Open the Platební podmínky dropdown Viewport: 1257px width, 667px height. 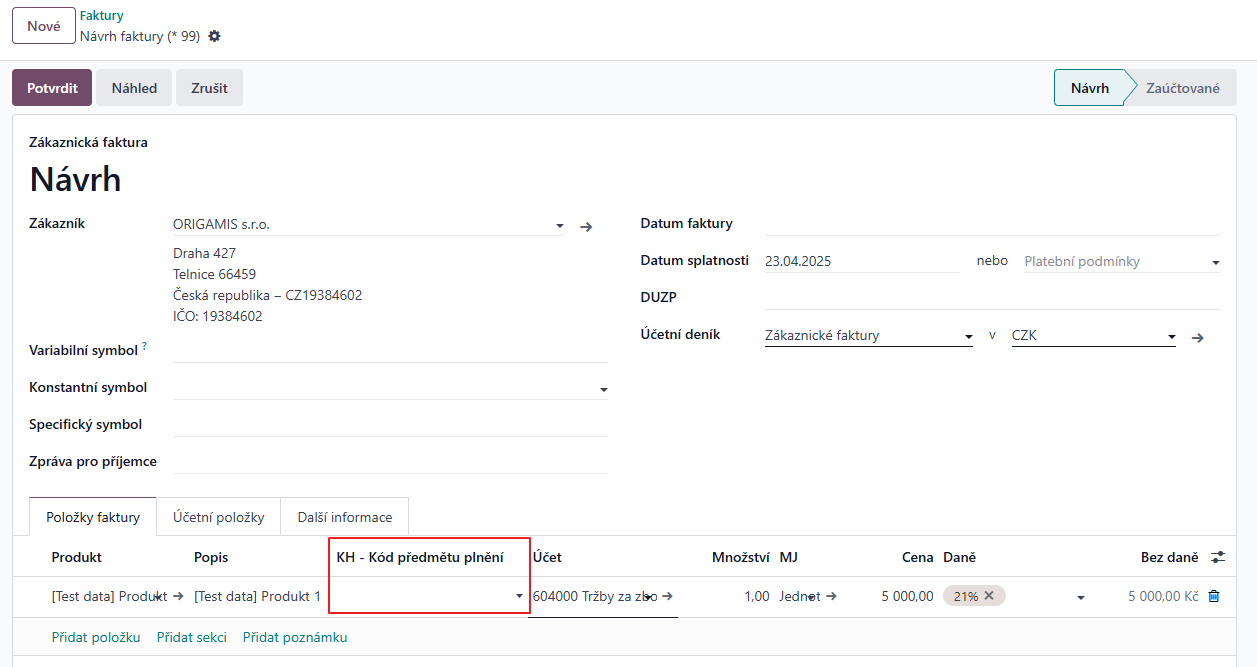coord(1215,263)
